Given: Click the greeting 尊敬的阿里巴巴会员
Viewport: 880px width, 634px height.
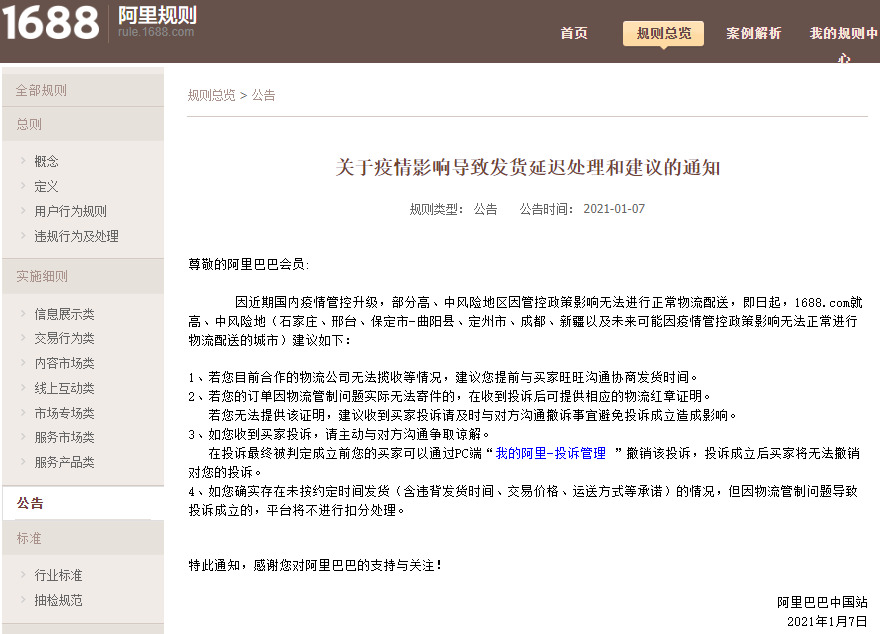Looking at the screenshot, I should [248, 264].
